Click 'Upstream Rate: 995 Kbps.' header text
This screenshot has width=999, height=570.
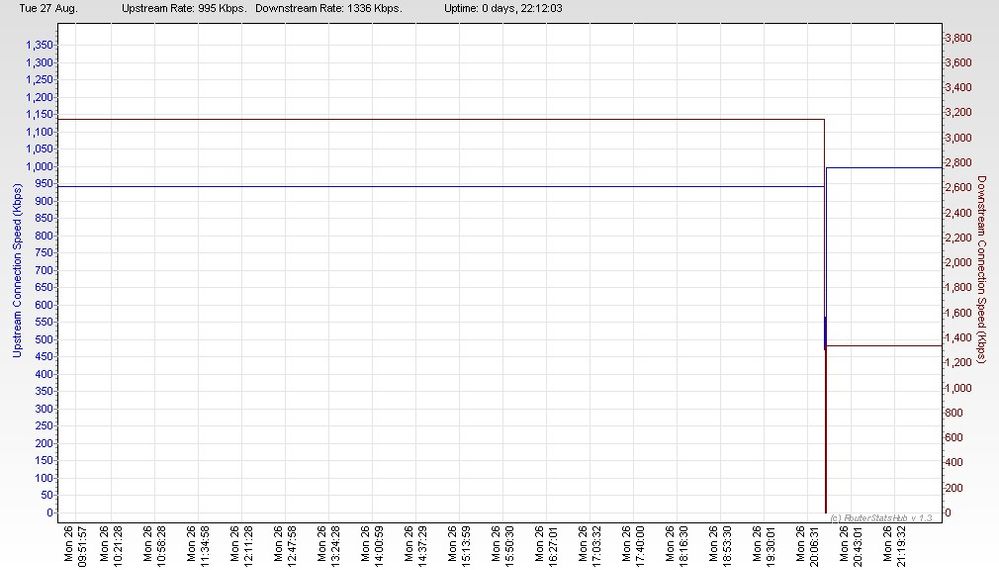(184, 8)
